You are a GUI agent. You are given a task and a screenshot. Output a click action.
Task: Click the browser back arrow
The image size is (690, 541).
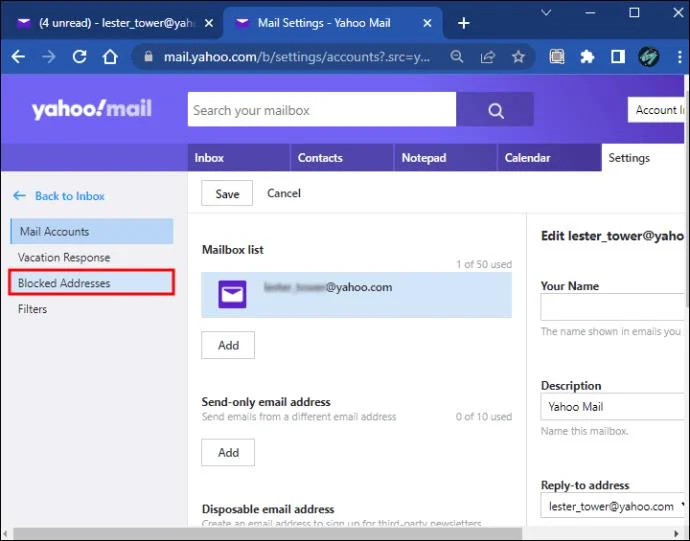click(x=18, y=56)
